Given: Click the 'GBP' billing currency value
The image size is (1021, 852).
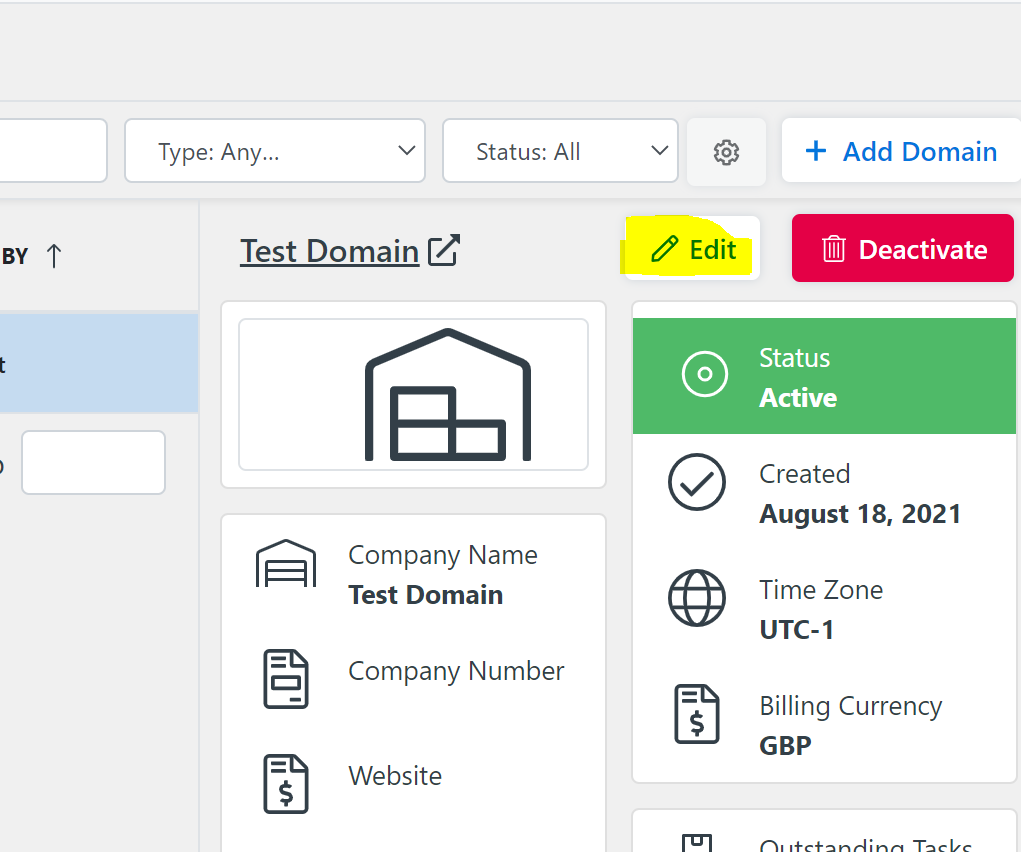Looking at the screenshot, I should click(785, 746).
